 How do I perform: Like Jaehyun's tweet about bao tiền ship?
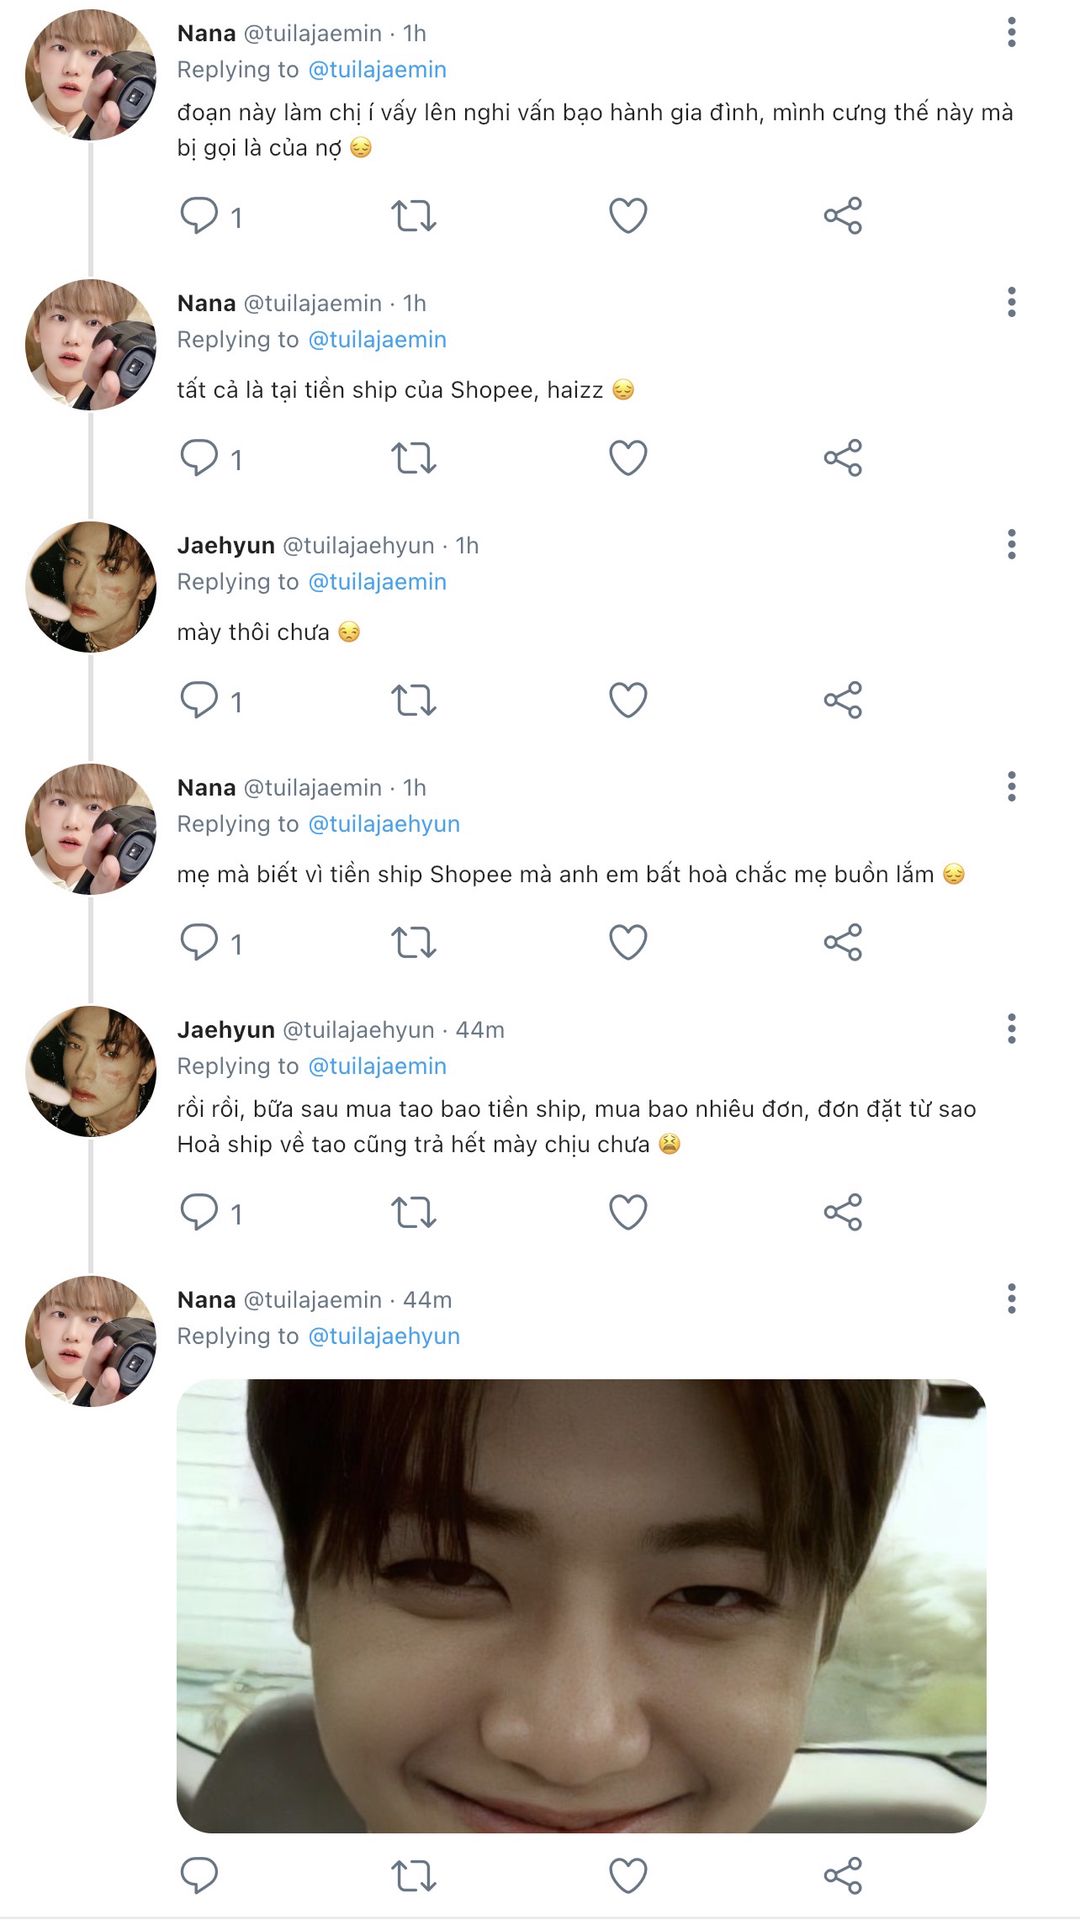[628, 1212]
